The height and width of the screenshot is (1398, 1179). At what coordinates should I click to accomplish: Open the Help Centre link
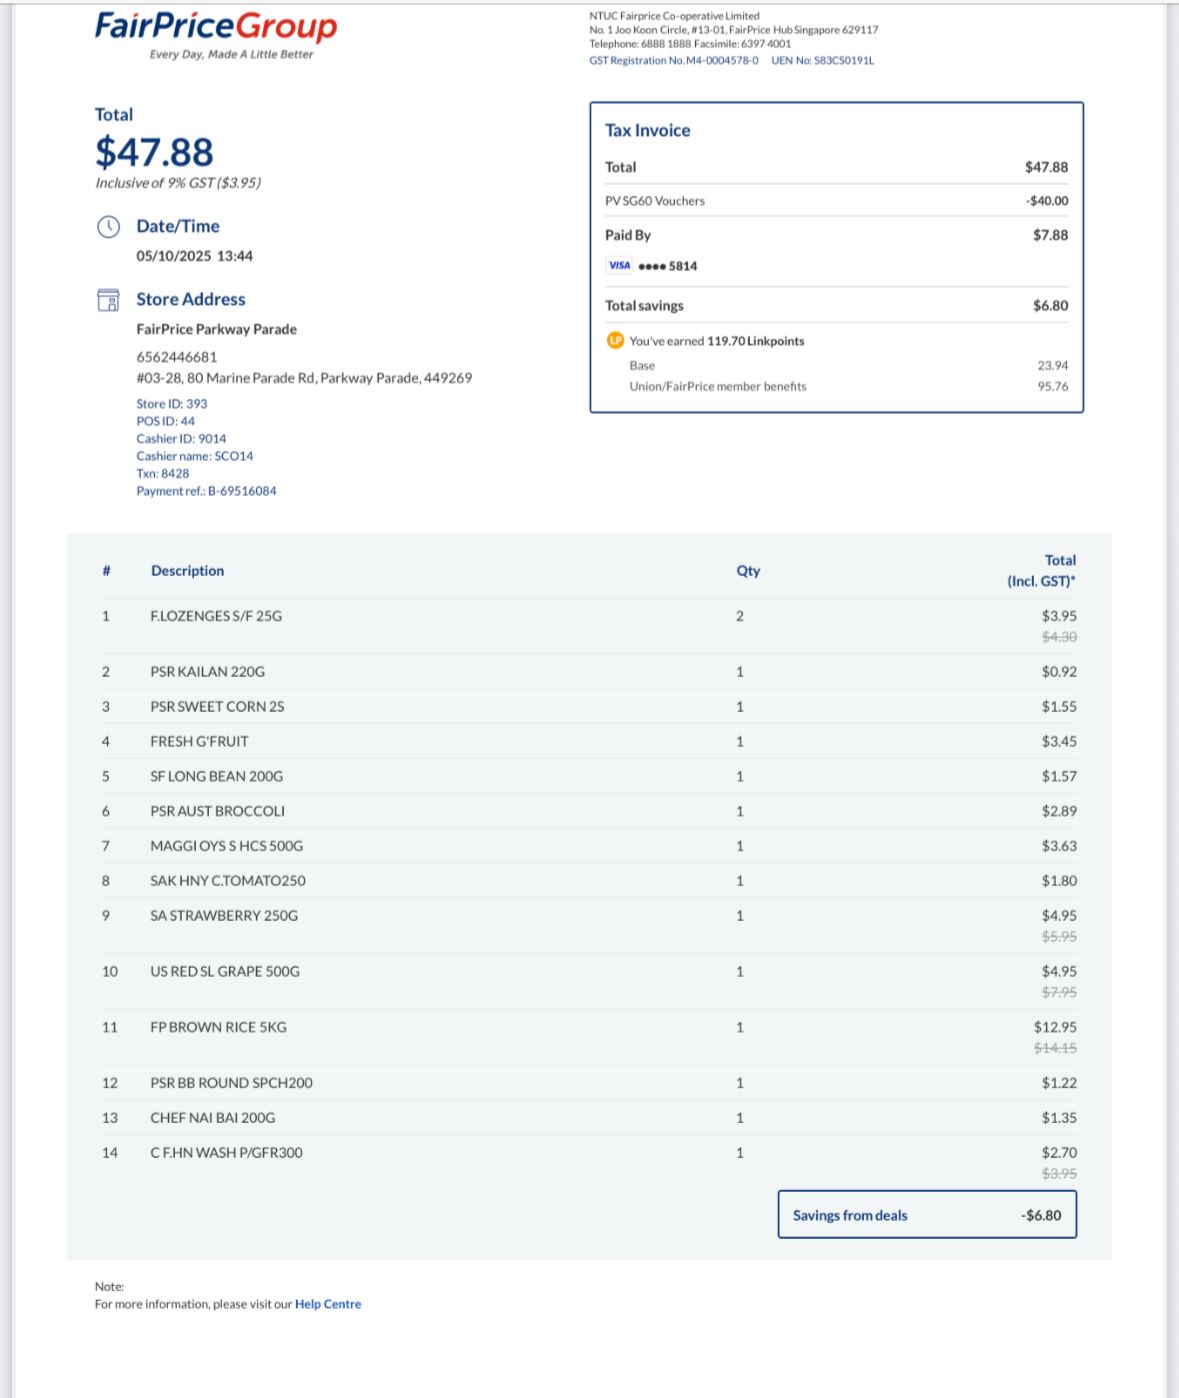[328, 1304]
